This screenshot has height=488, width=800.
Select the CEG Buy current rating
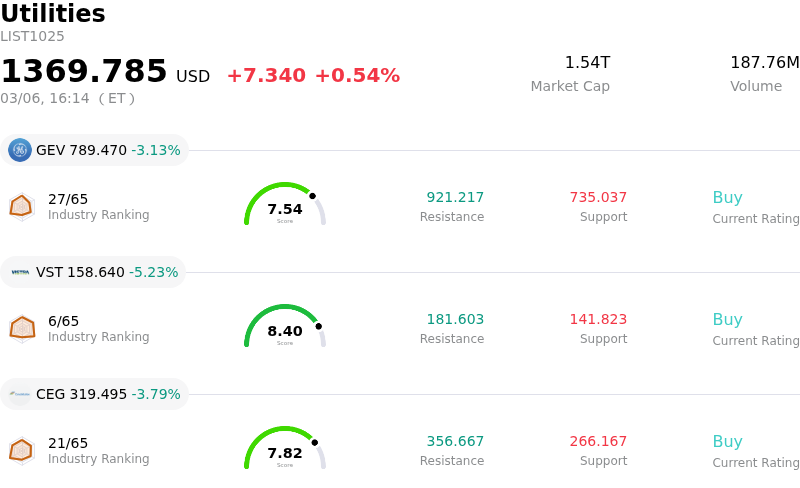(727, 442)
